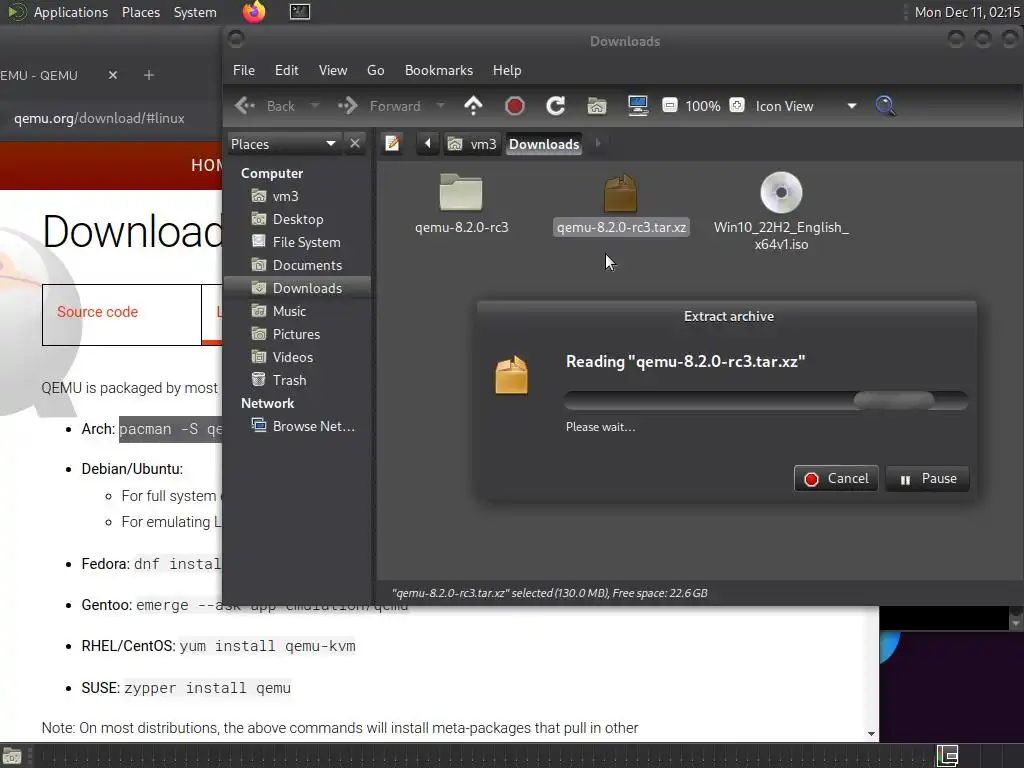This screenshot has width=1024, height=768.
Task: Click the clock showing Mon Dec 11
Action: [967, 12]
